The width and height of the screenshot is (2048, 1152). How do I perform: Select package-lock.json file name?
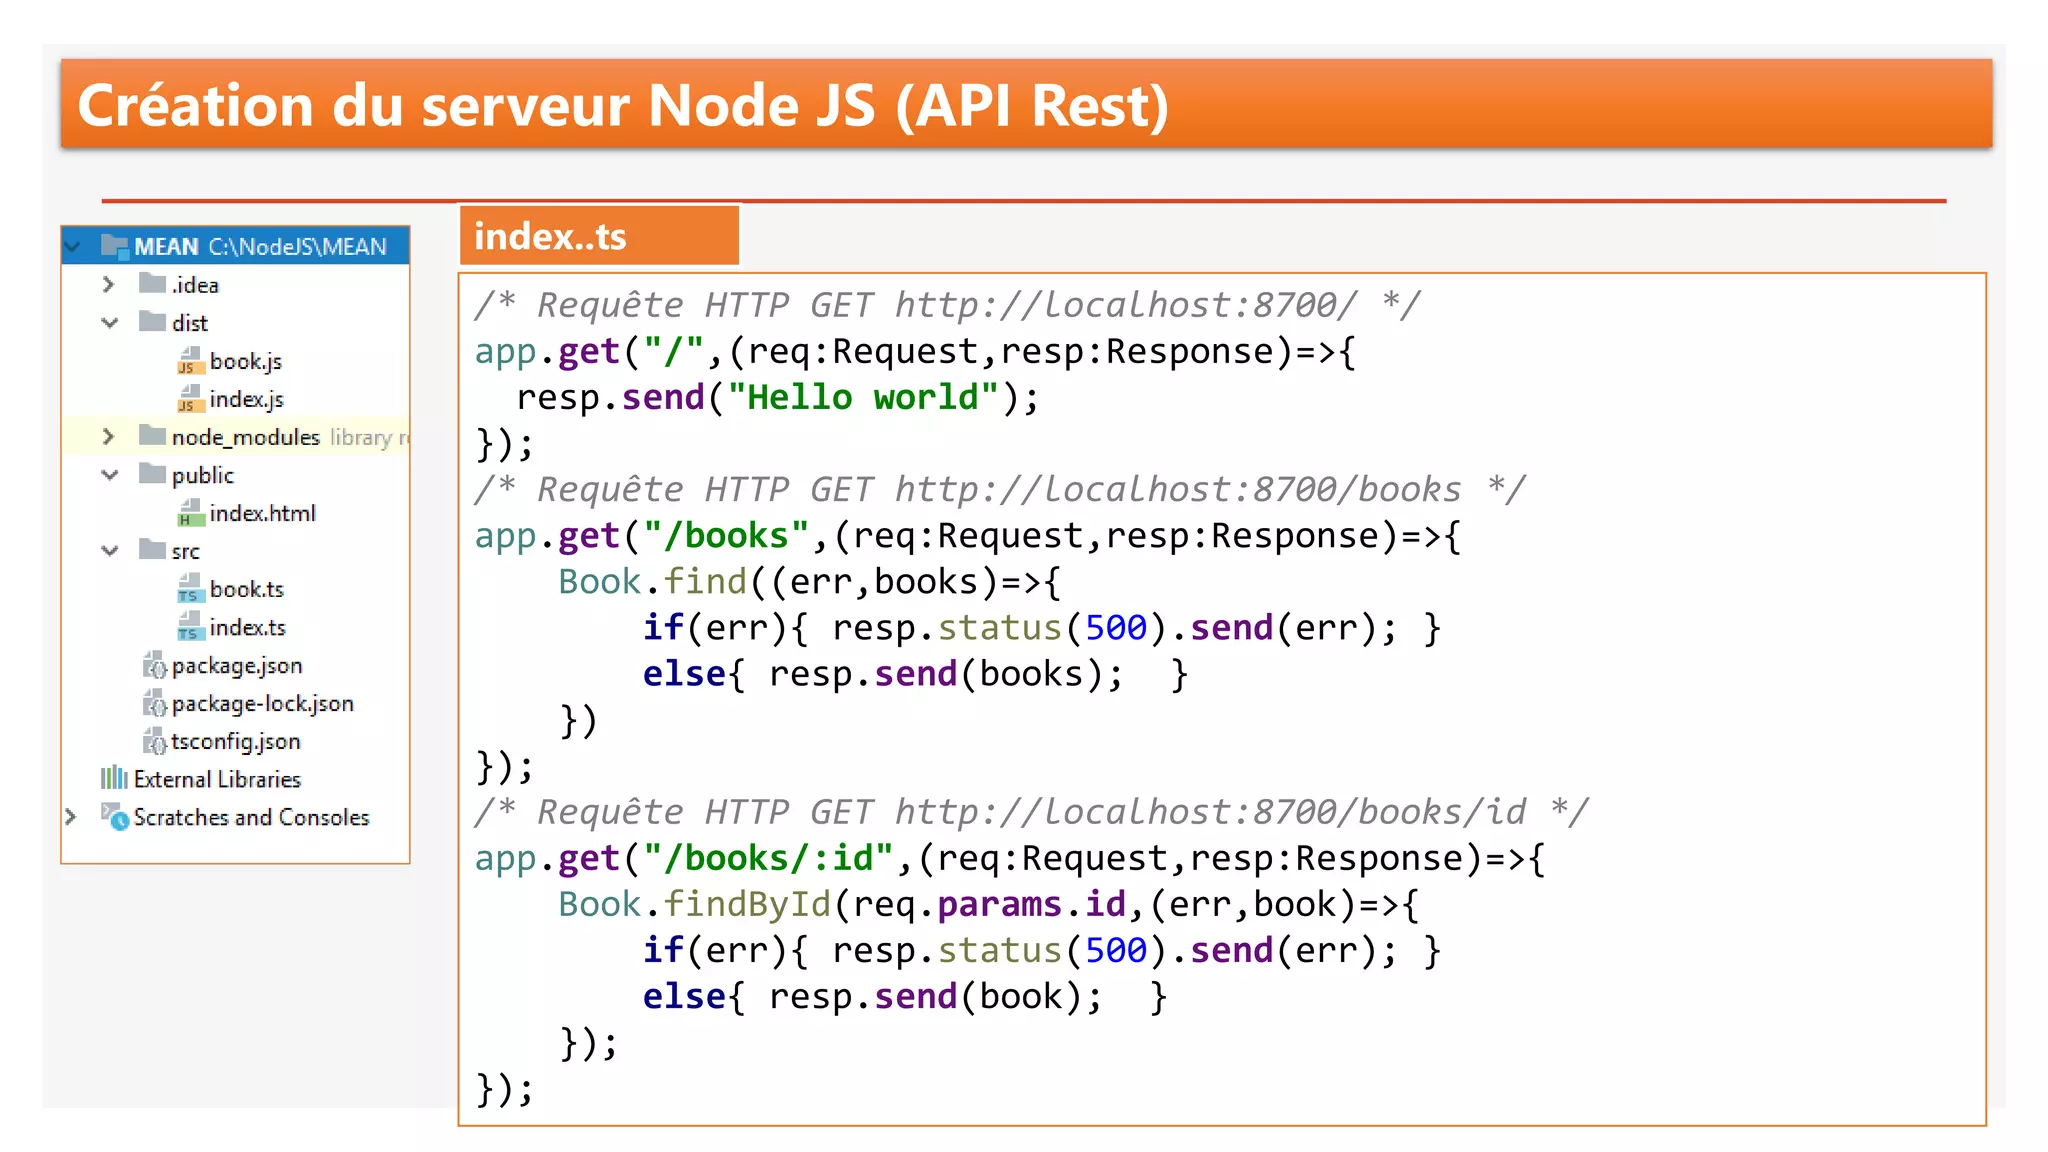click(263, 704)
